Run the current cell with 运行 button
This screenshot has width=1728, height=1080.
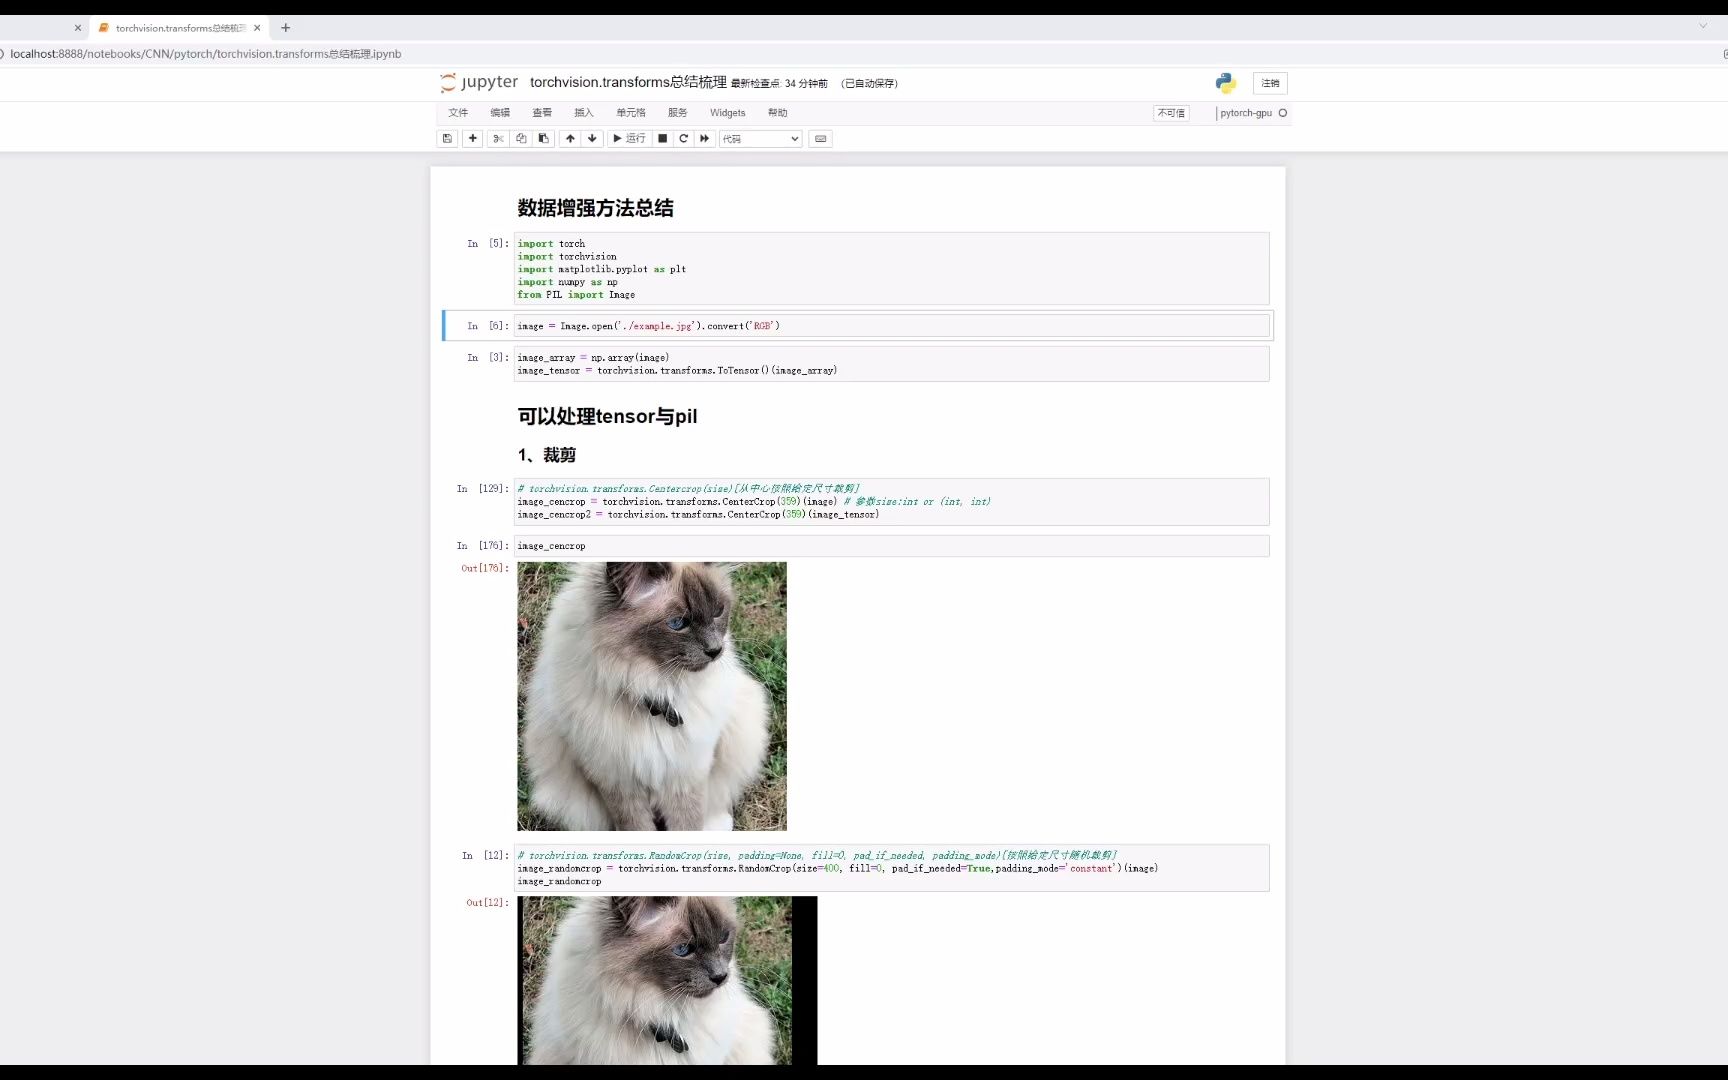629,139
